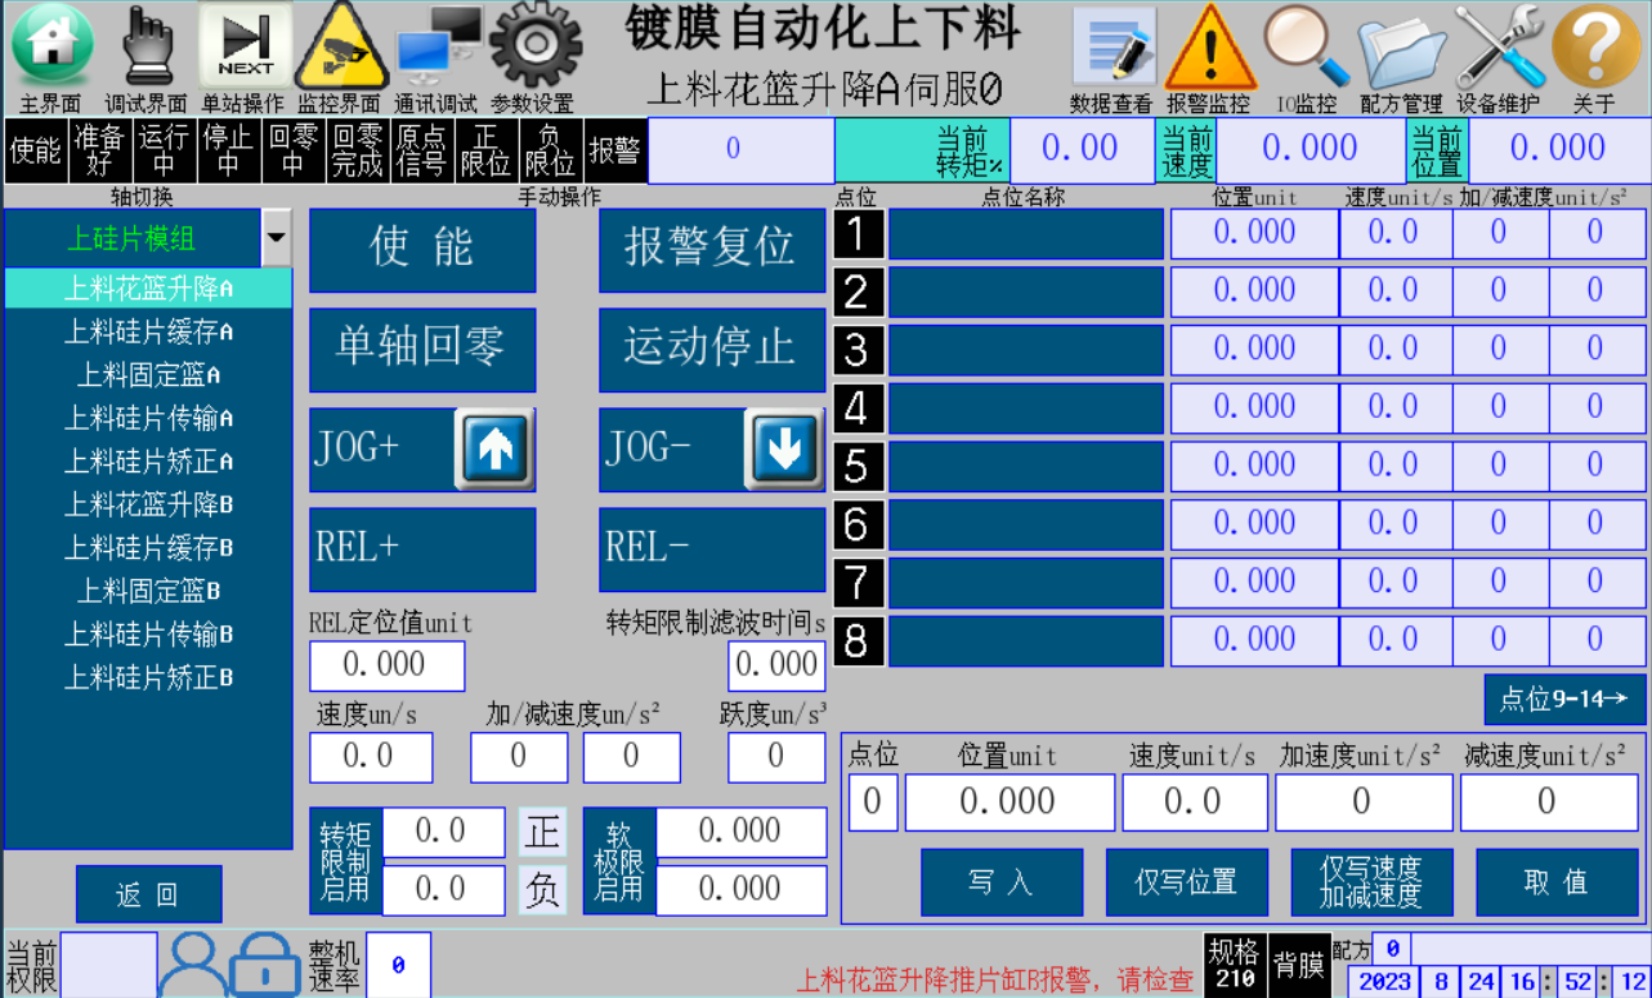Click the REL定位值 input field
This screenshot has height=998, width=1652.
coord(386,665)
